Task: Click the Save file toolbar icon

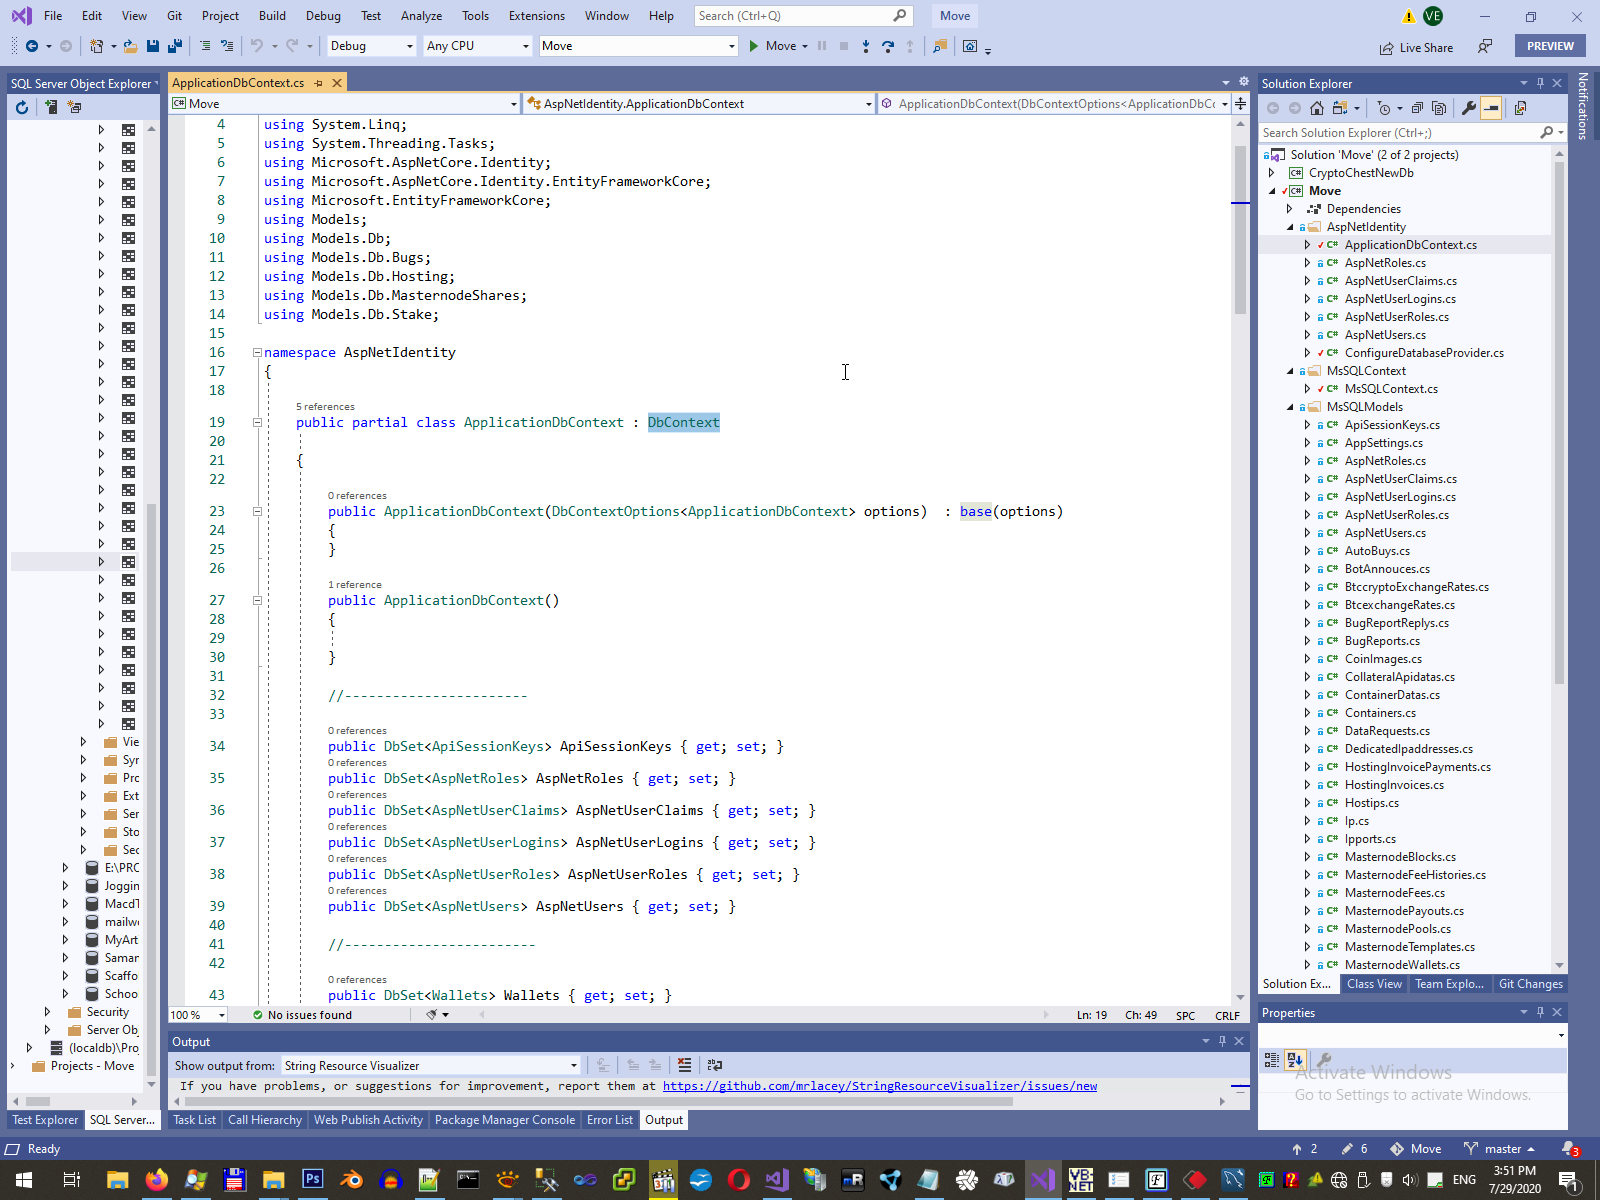Action: click(153, 46)
